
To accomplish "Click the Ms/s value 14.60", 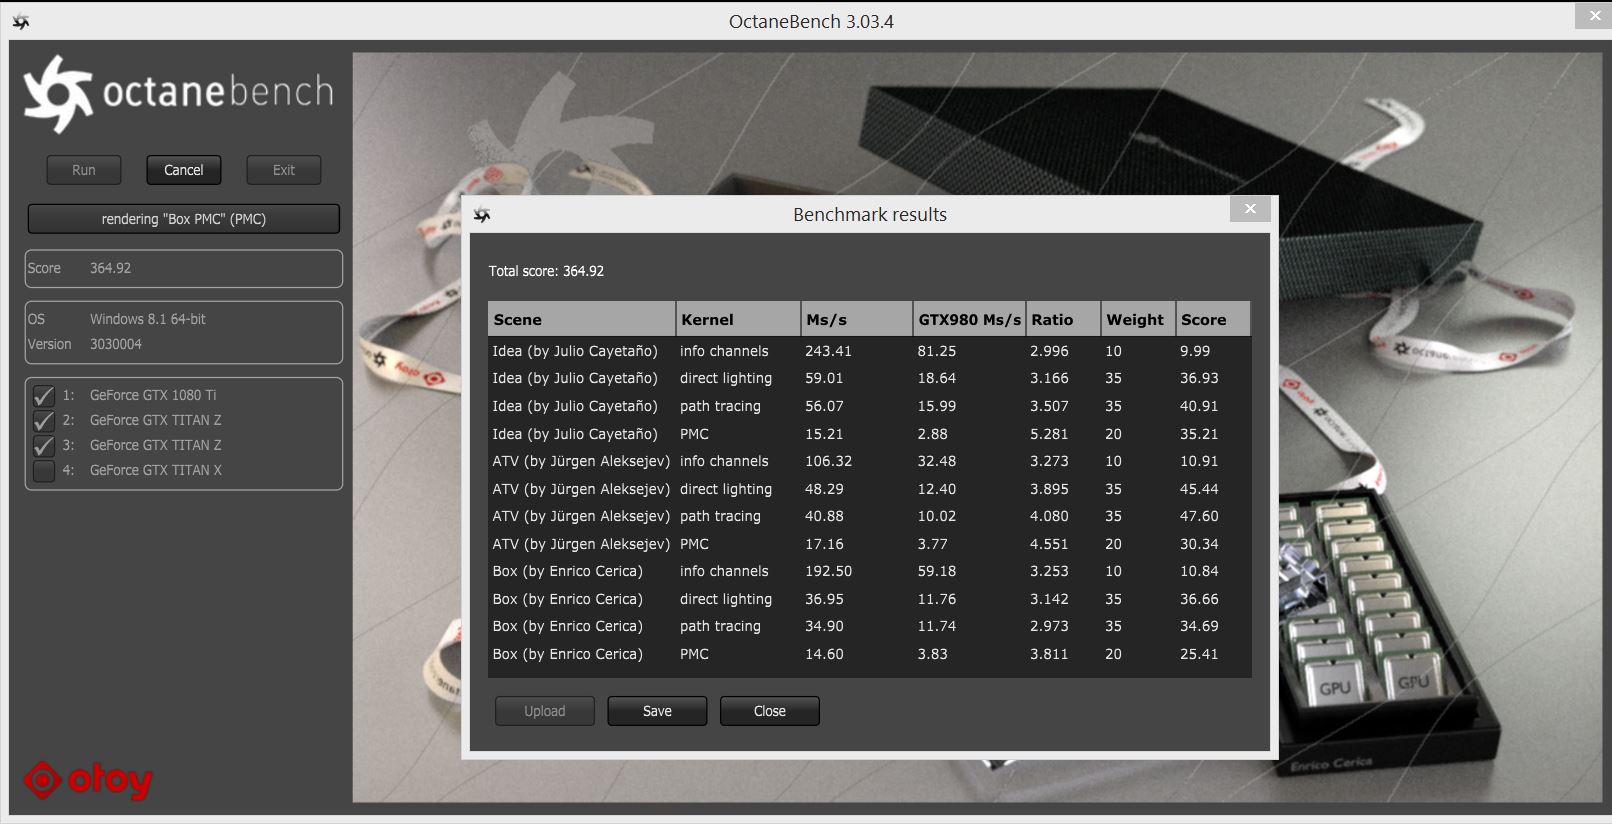I will (824, 654).
